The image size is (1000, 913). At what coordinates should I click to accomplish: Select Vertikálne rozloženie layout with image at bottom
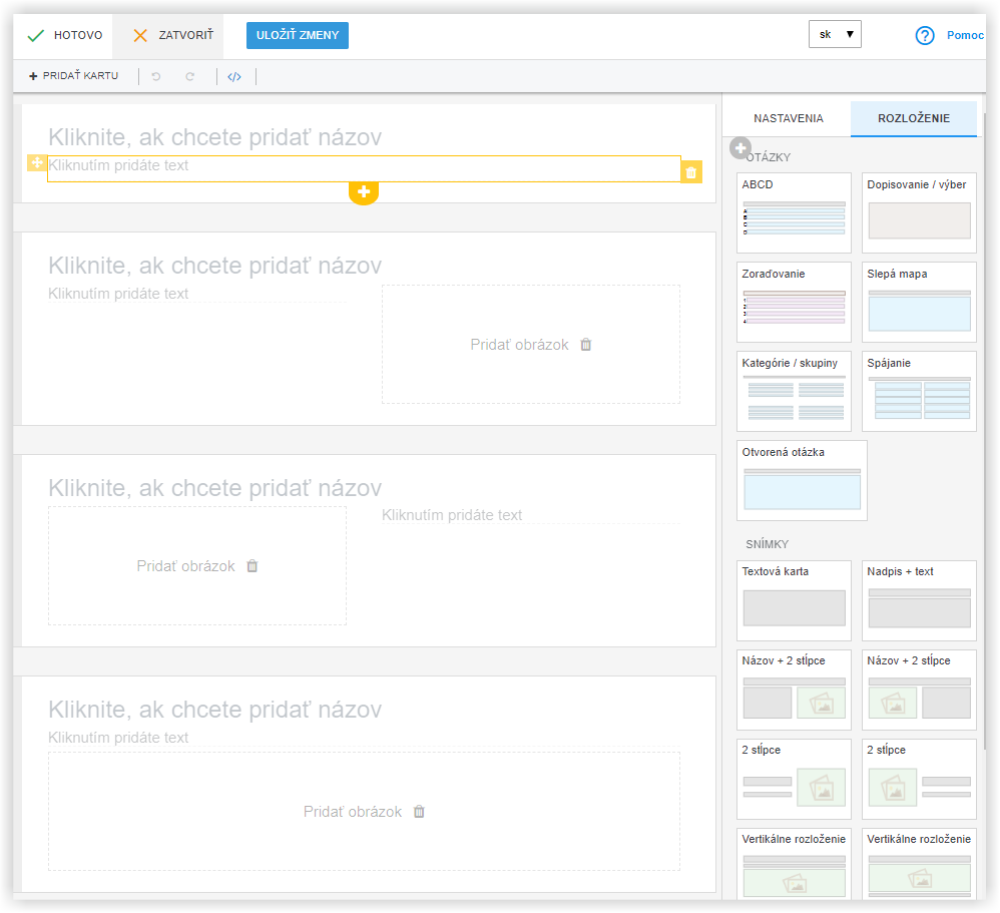pyautogui.click(x=794, y=864)
